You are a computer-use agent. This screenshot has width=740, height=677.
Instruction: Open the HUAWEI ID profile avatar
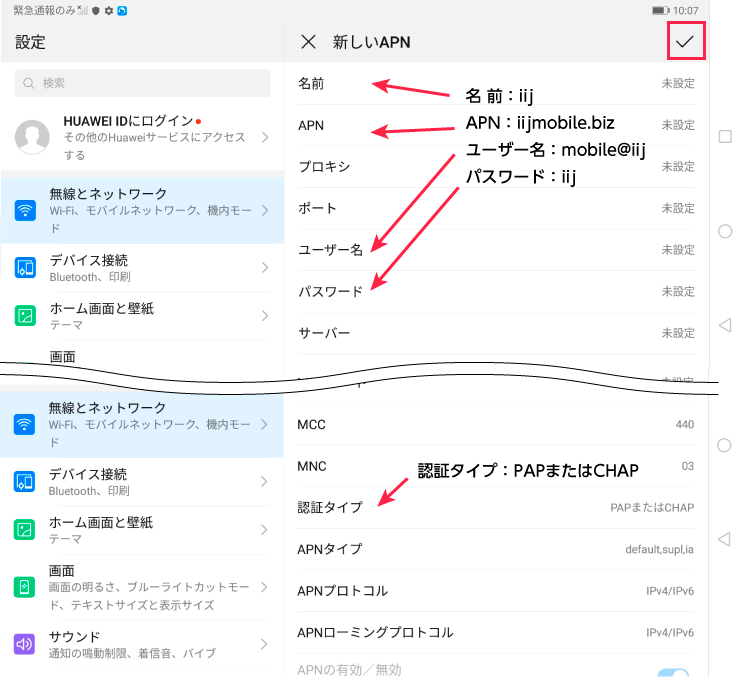point(32,137)
